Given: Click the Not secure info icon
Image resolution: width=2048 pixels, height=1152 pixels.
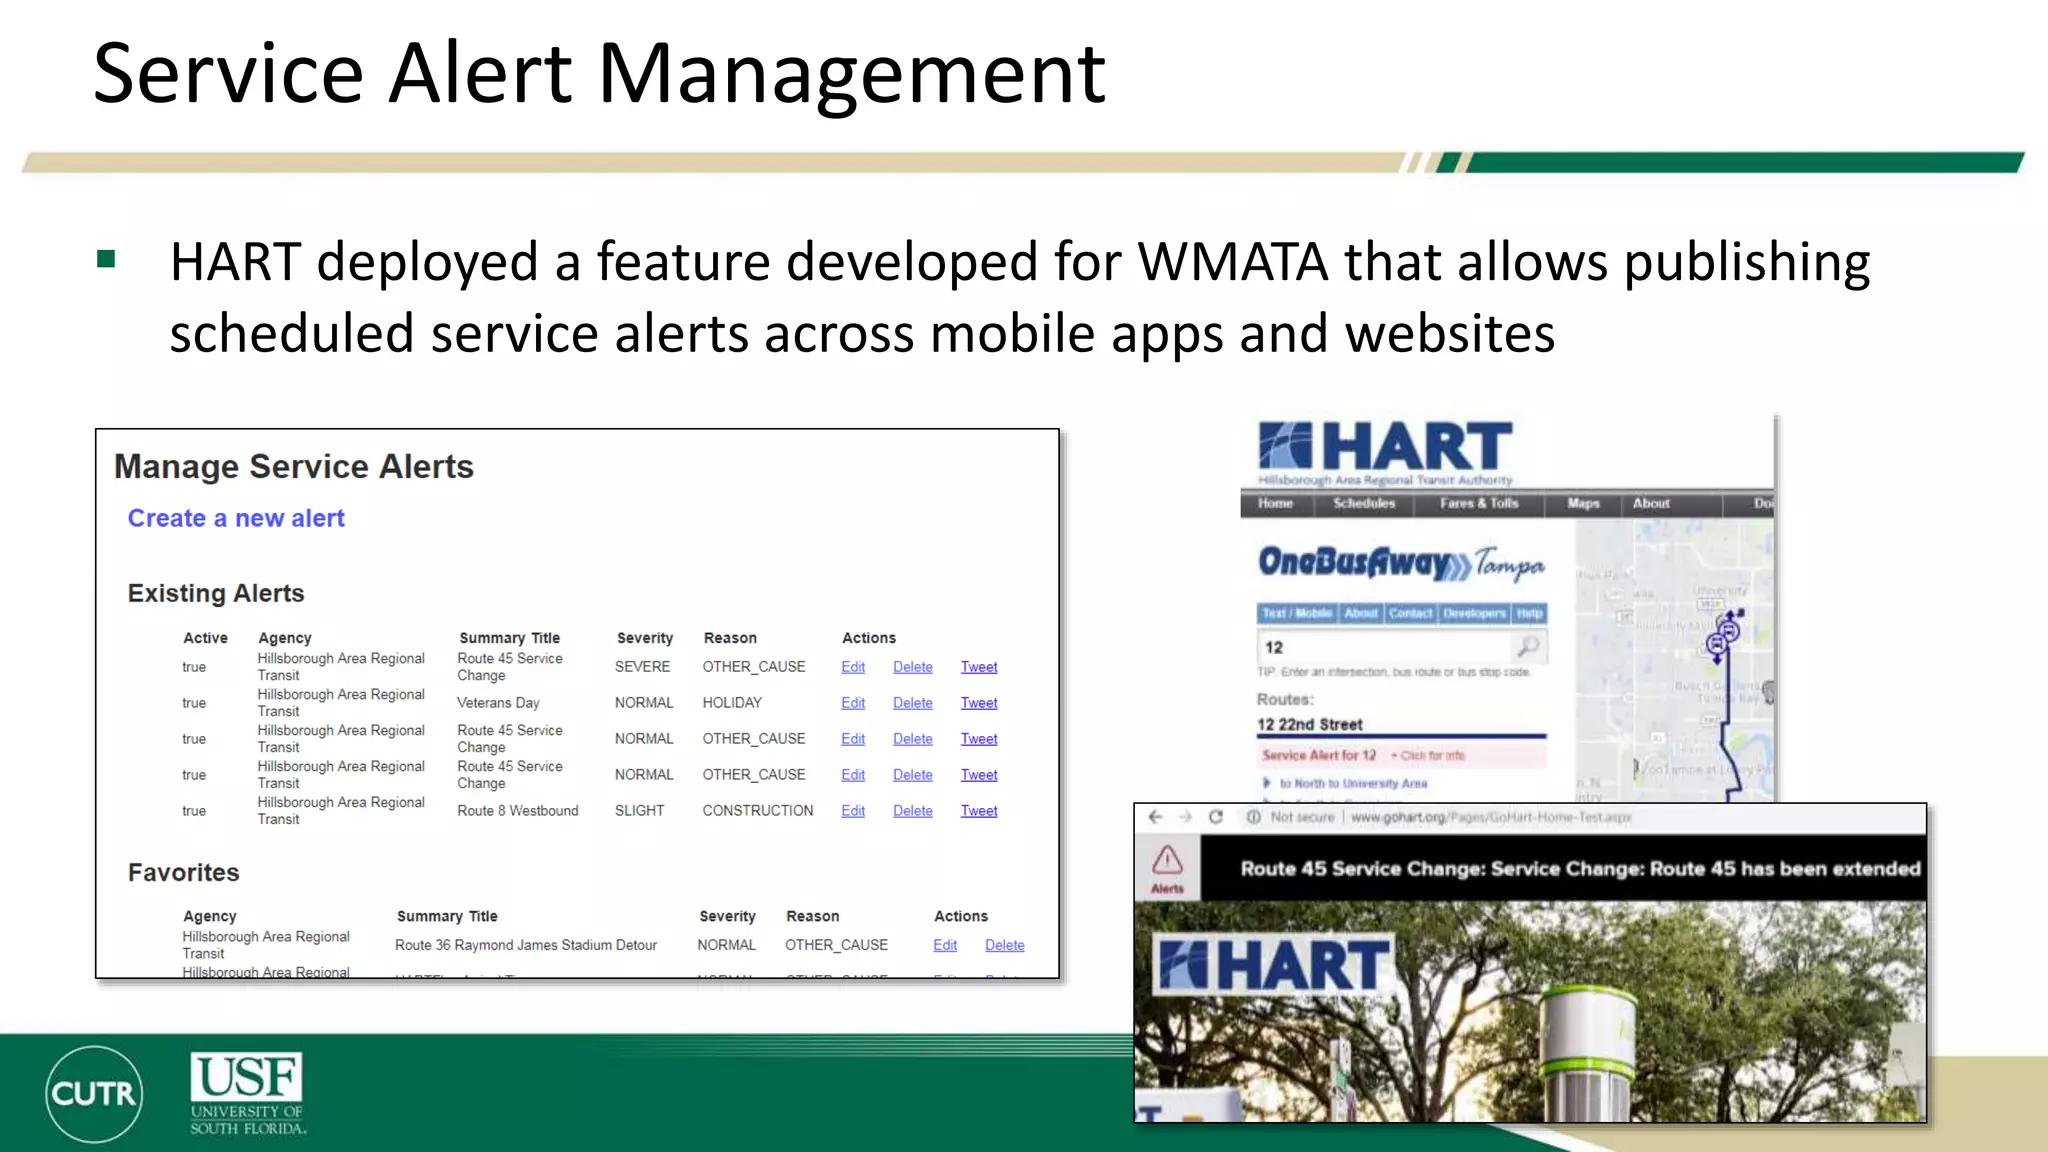Looking at the screenshot, I should (1253, 817).
